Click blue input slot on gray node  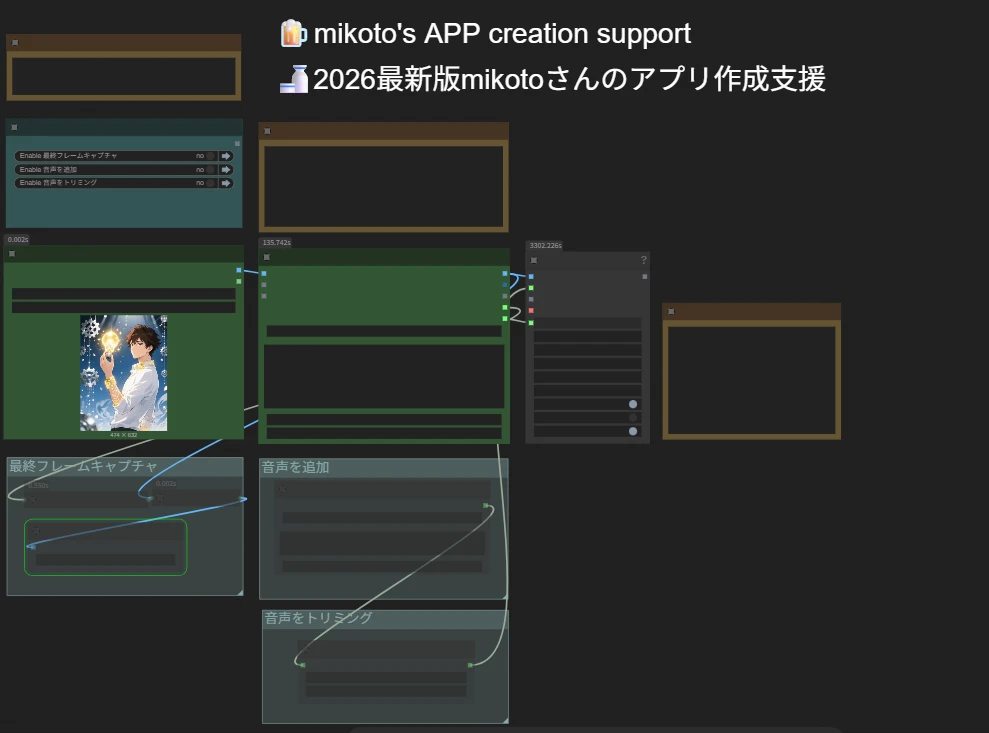[x=531, y=276]
